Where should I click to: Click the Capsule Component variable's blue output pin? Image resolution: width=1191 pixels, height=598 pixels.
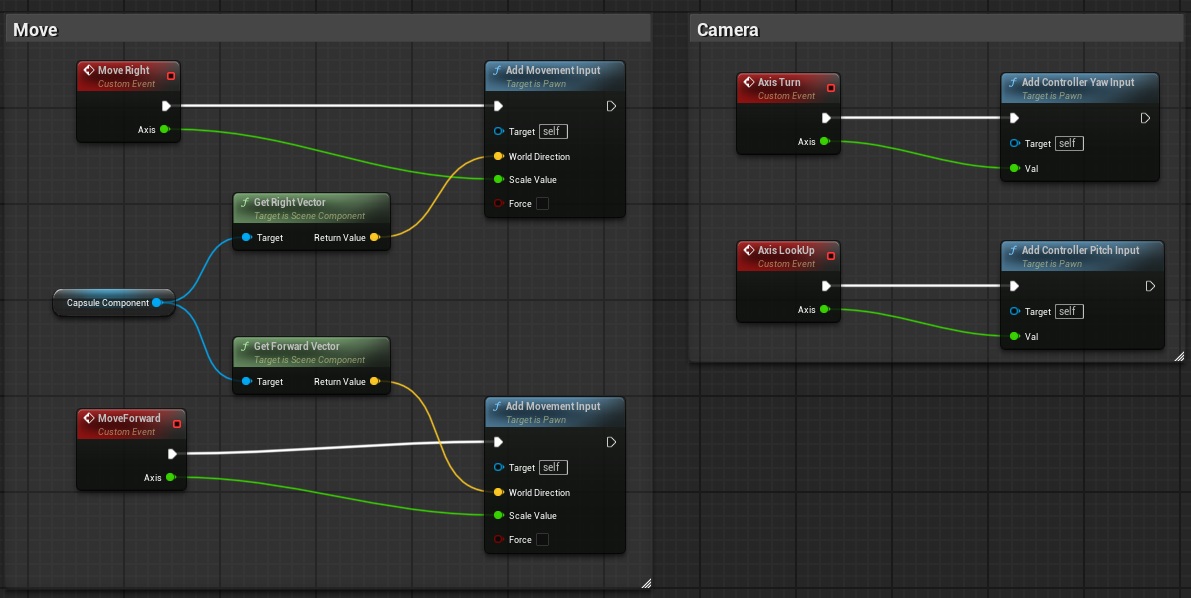pos(156,302)
